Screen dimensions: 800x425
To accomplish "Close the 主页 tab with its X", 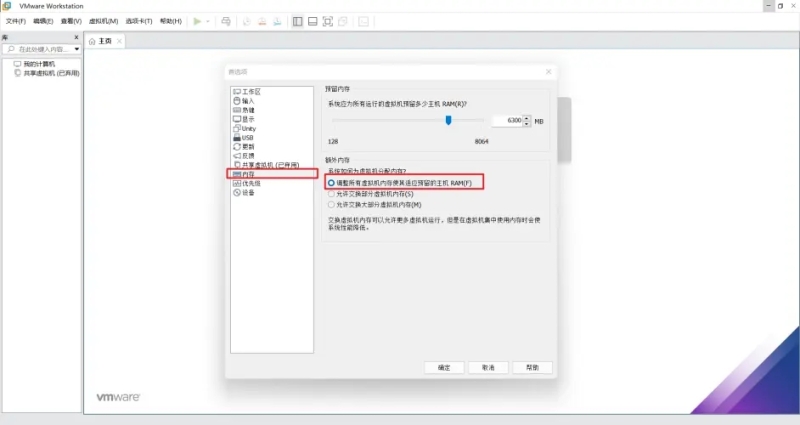I will tap(119, 41).
